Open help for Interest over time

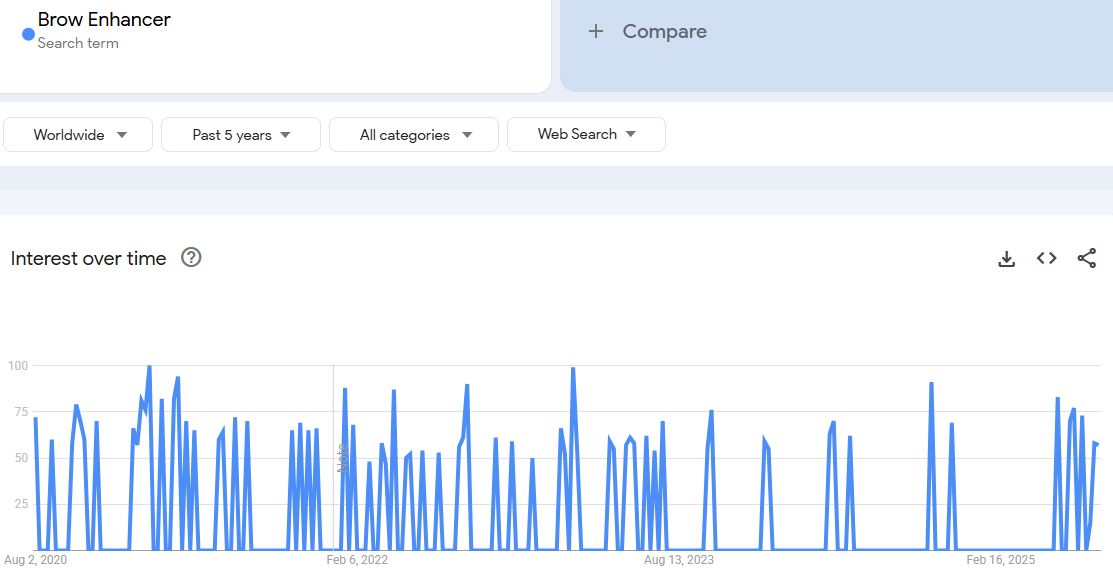click(x=191, y=258)
